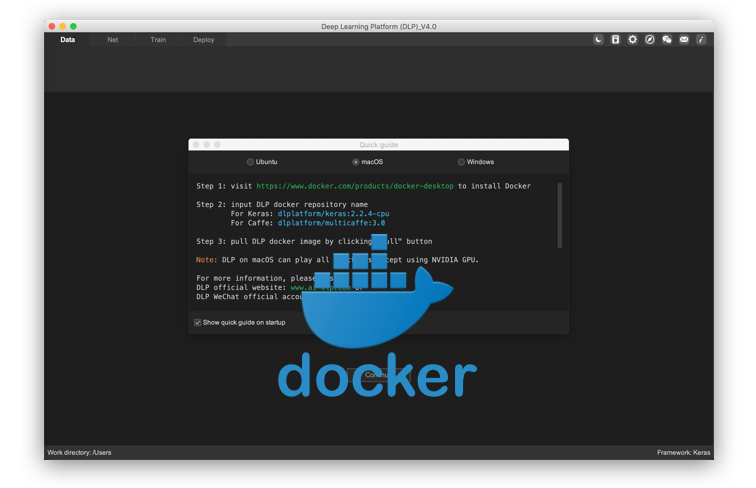Open the docker-desktop download link

(355, 186)
